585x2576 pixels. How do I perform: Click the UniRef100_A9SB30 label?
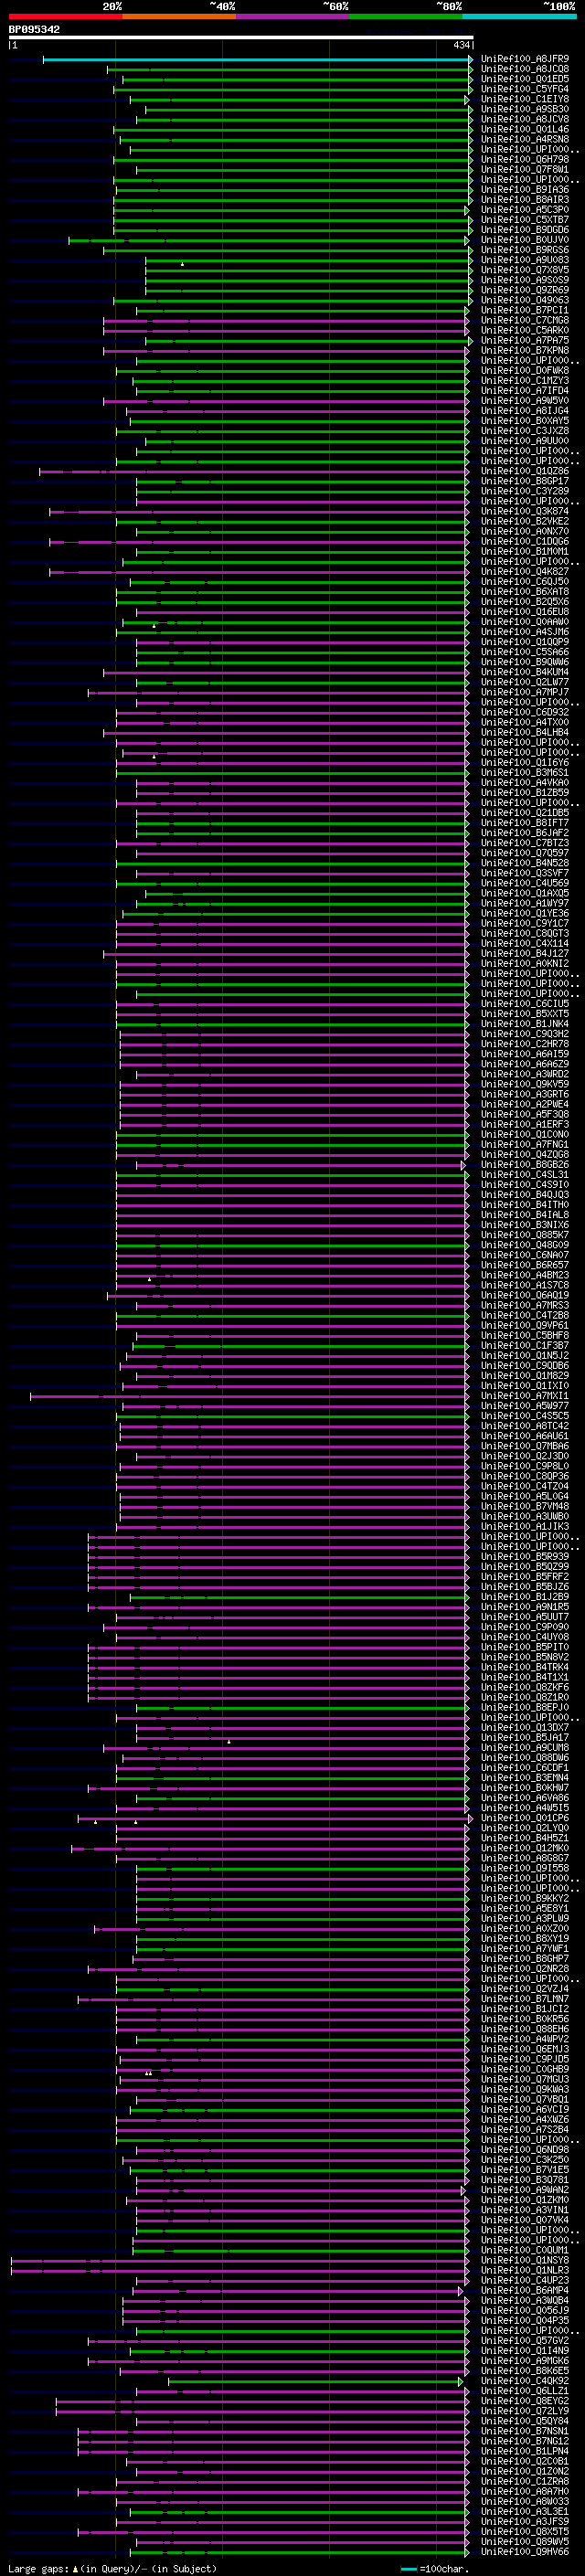(525, 109)
